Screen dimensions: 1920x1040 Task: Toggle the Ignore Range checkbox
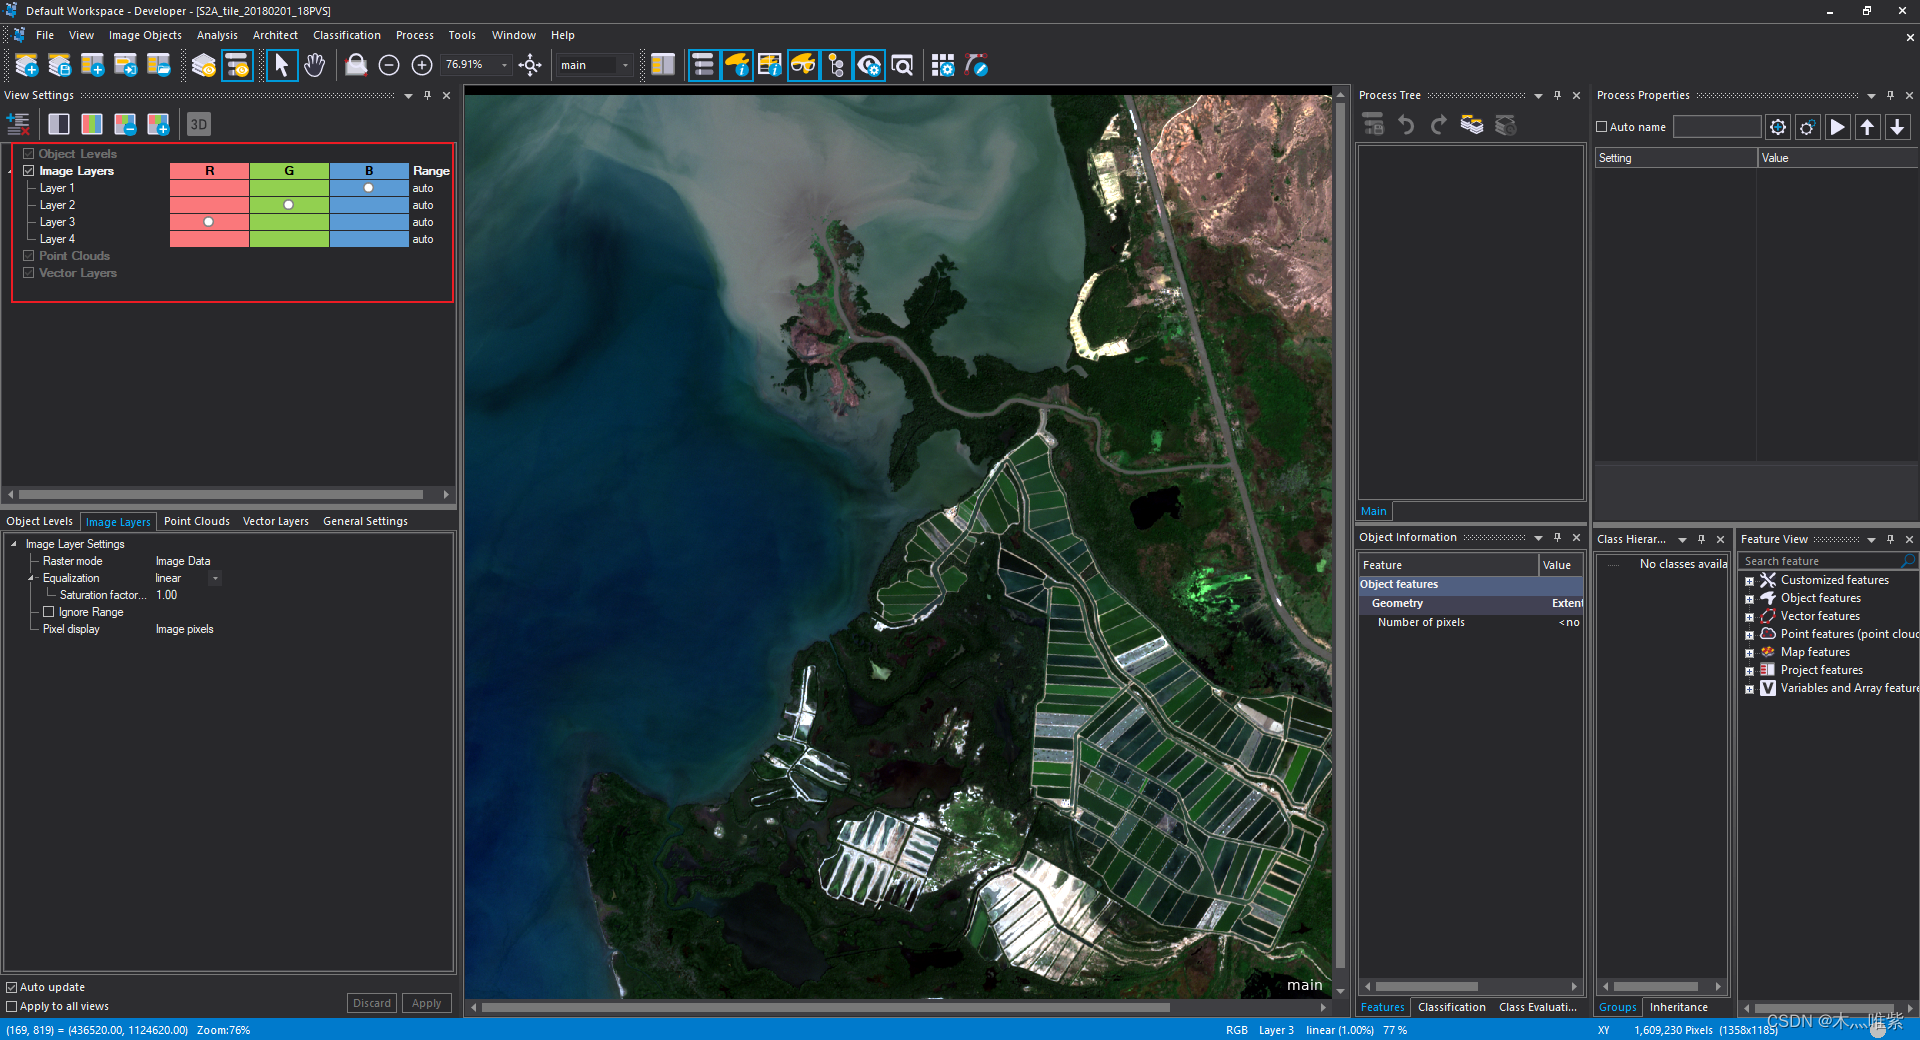tap(48, 612)
